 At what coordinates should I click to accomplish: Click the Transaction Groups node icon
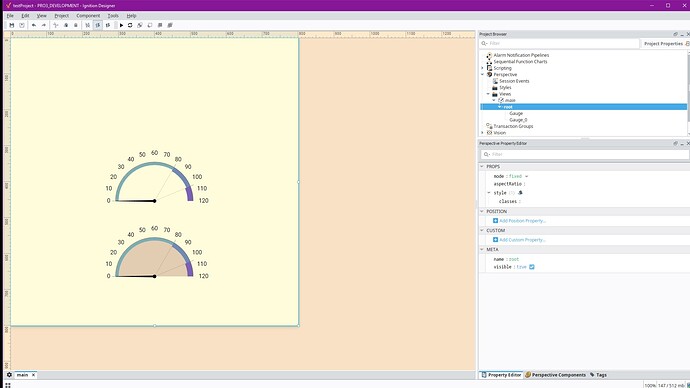489,126
